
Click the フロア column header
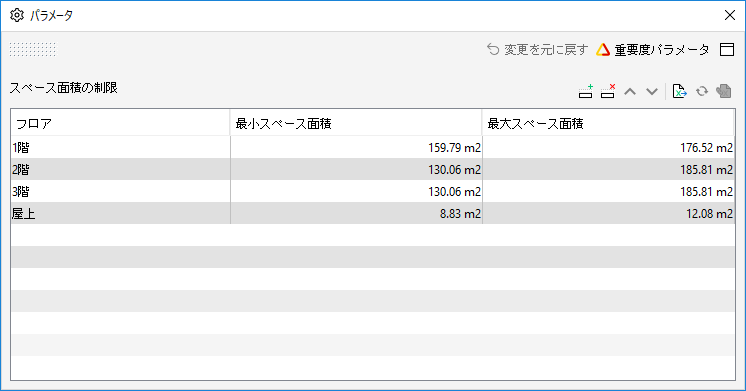(x=120, y=124)
